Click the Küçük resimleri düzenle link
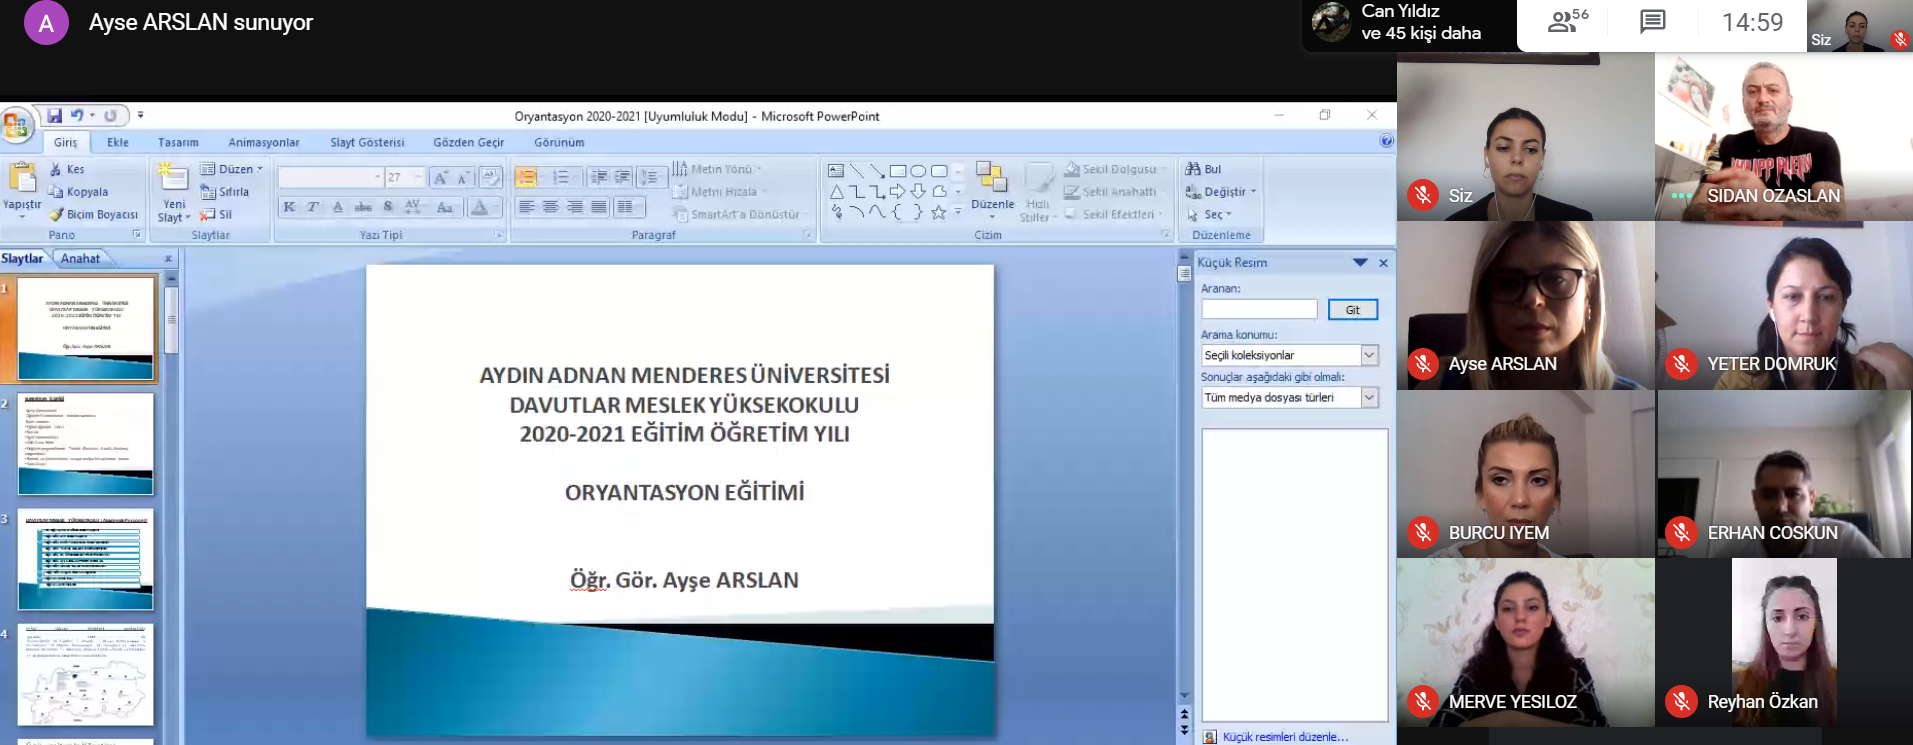The image size is (1913, 745). (x=1285, y=737)
